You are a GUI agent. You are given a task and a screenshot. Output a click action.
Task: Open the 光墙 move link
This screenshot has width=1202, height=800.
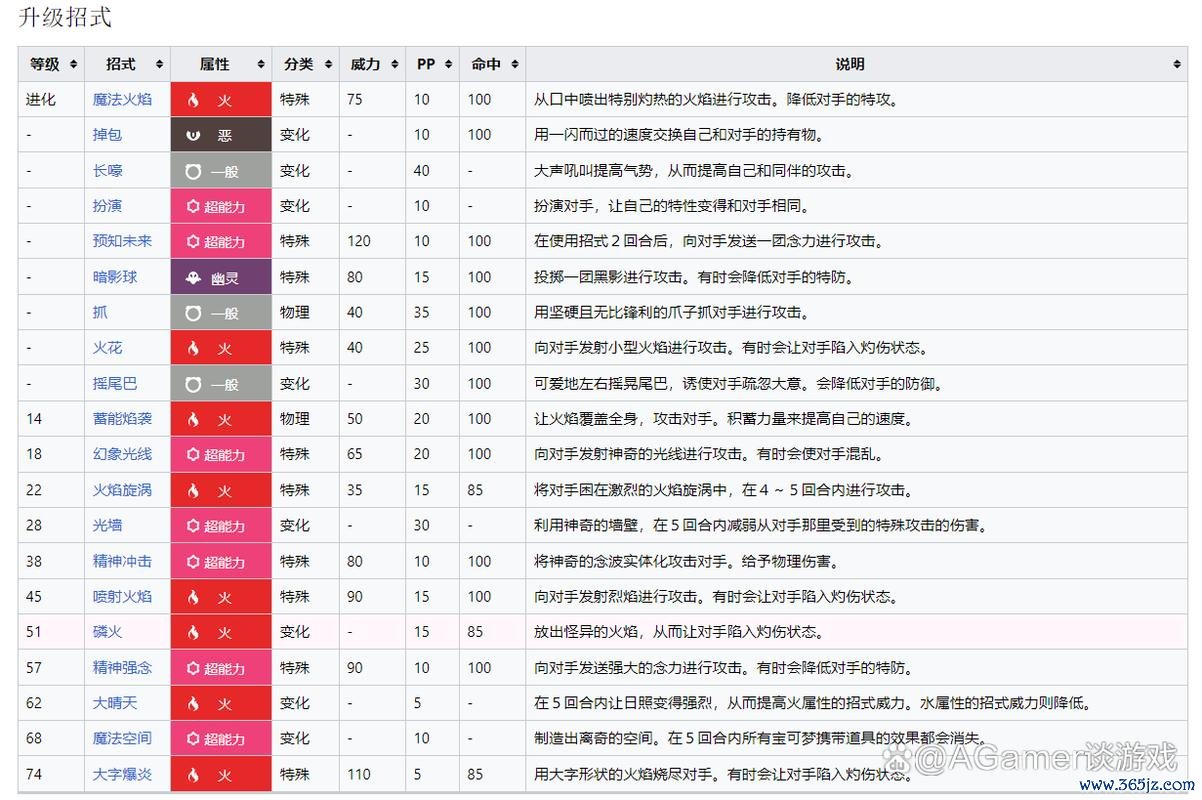tap(107, 525)
